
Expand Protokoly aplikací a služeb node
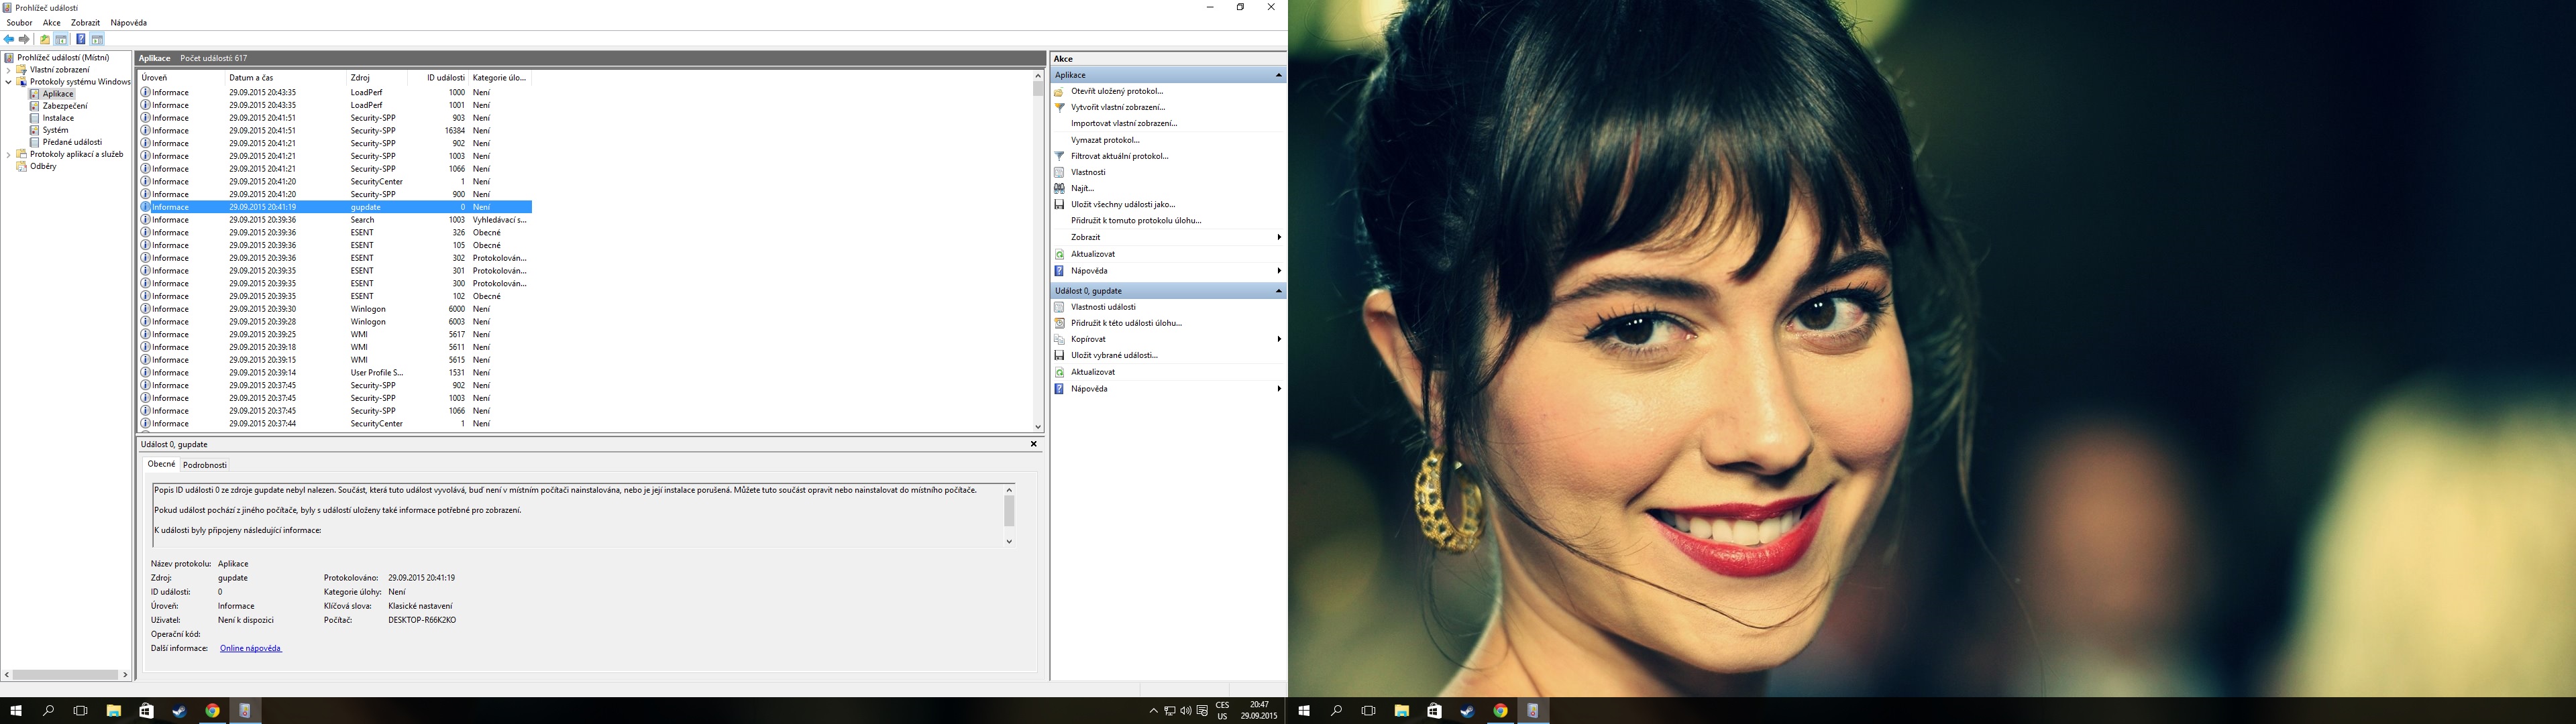pos(9,155)
